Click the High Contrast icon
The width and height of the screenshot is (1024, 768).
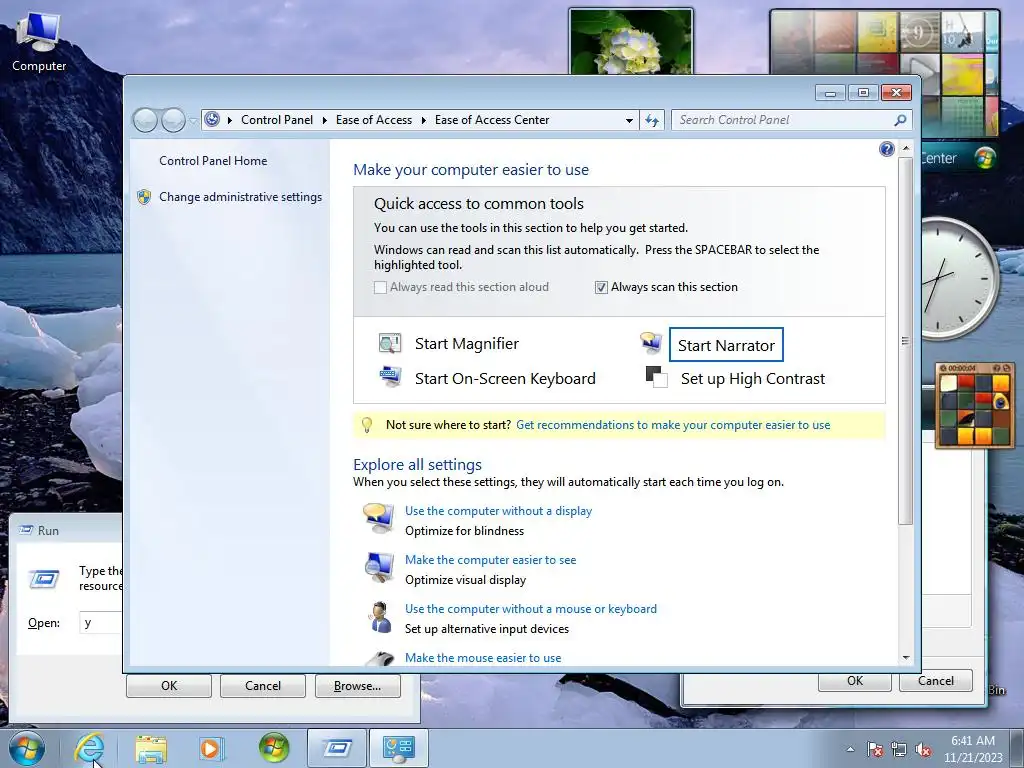[656, 377]
